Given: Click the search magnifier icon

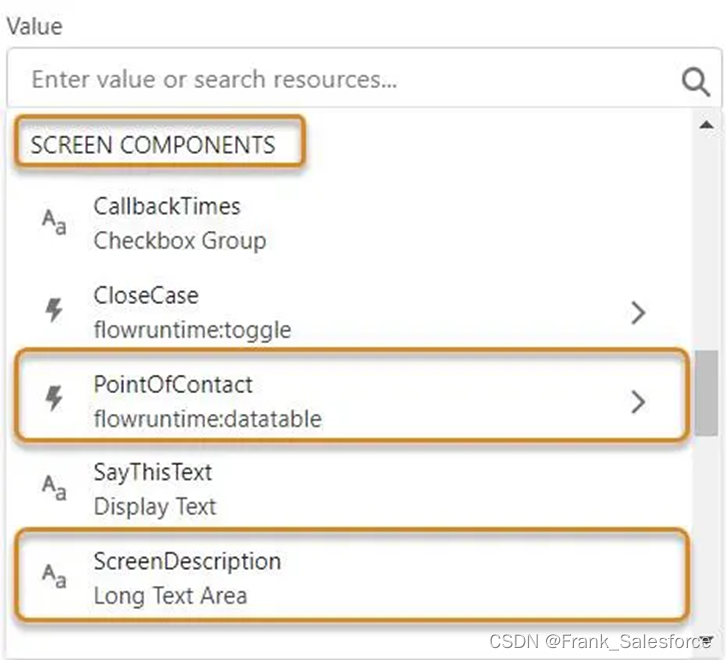Looking at the screenshot, I should 695,80.
